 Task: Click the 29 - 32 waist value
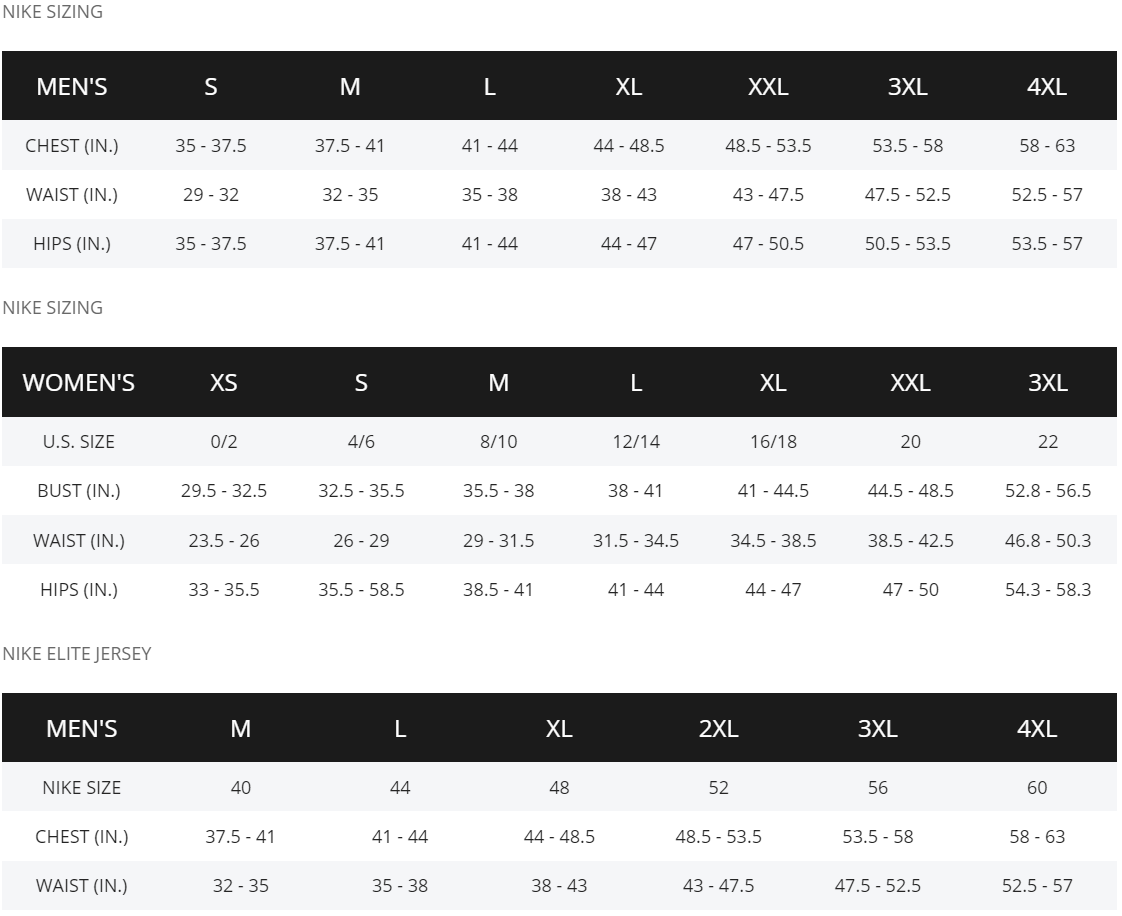coord(211,195)
